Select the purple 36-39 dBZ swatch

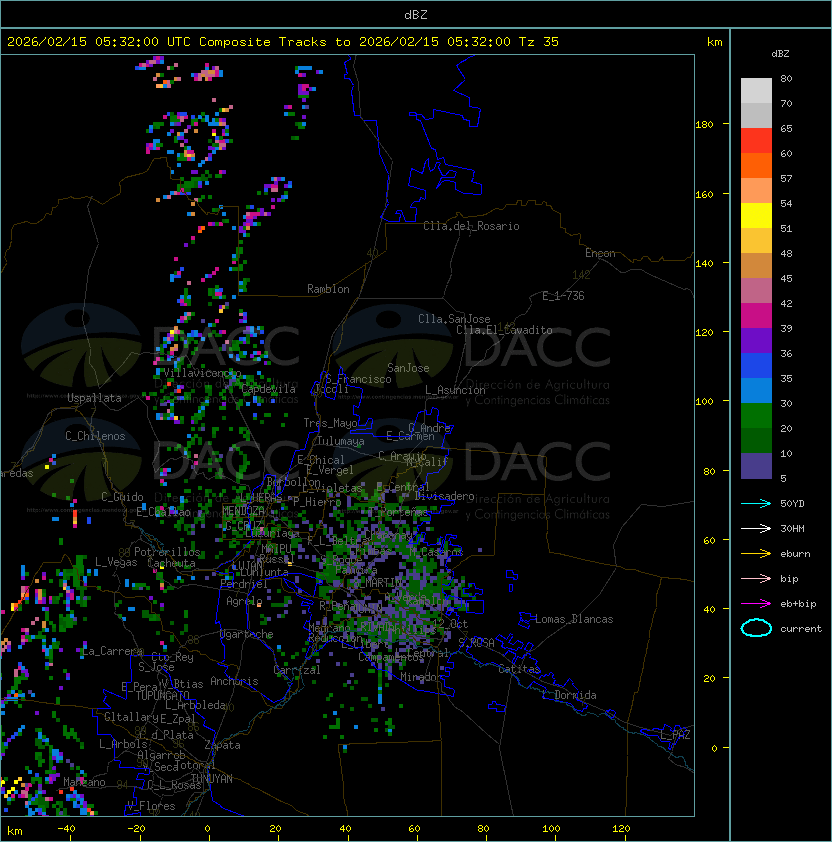pyautogui.click(x=756, y=340)
